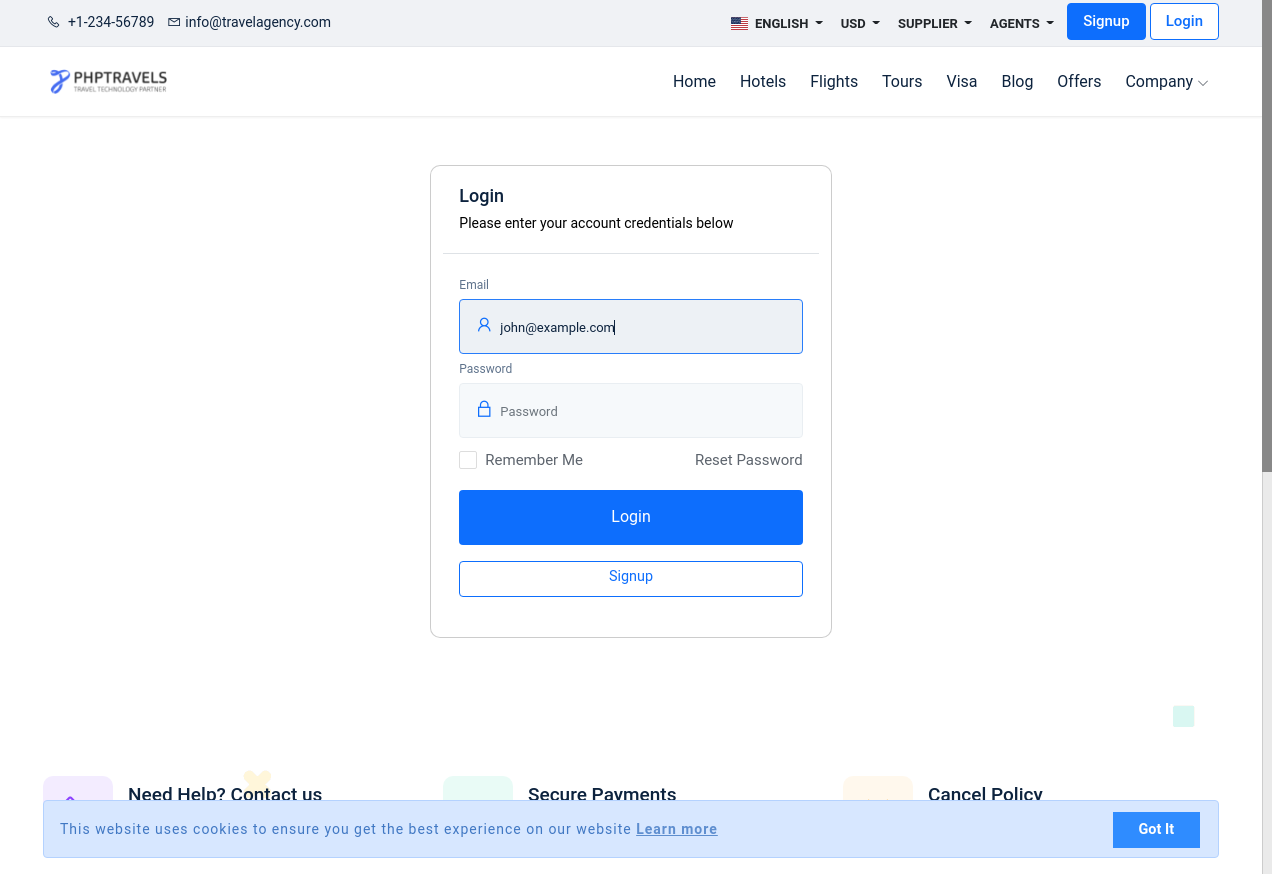Click the Reset Password link
Image resolution: width=1272 pixels, height=874 pixels.
[x=748, y=460]
